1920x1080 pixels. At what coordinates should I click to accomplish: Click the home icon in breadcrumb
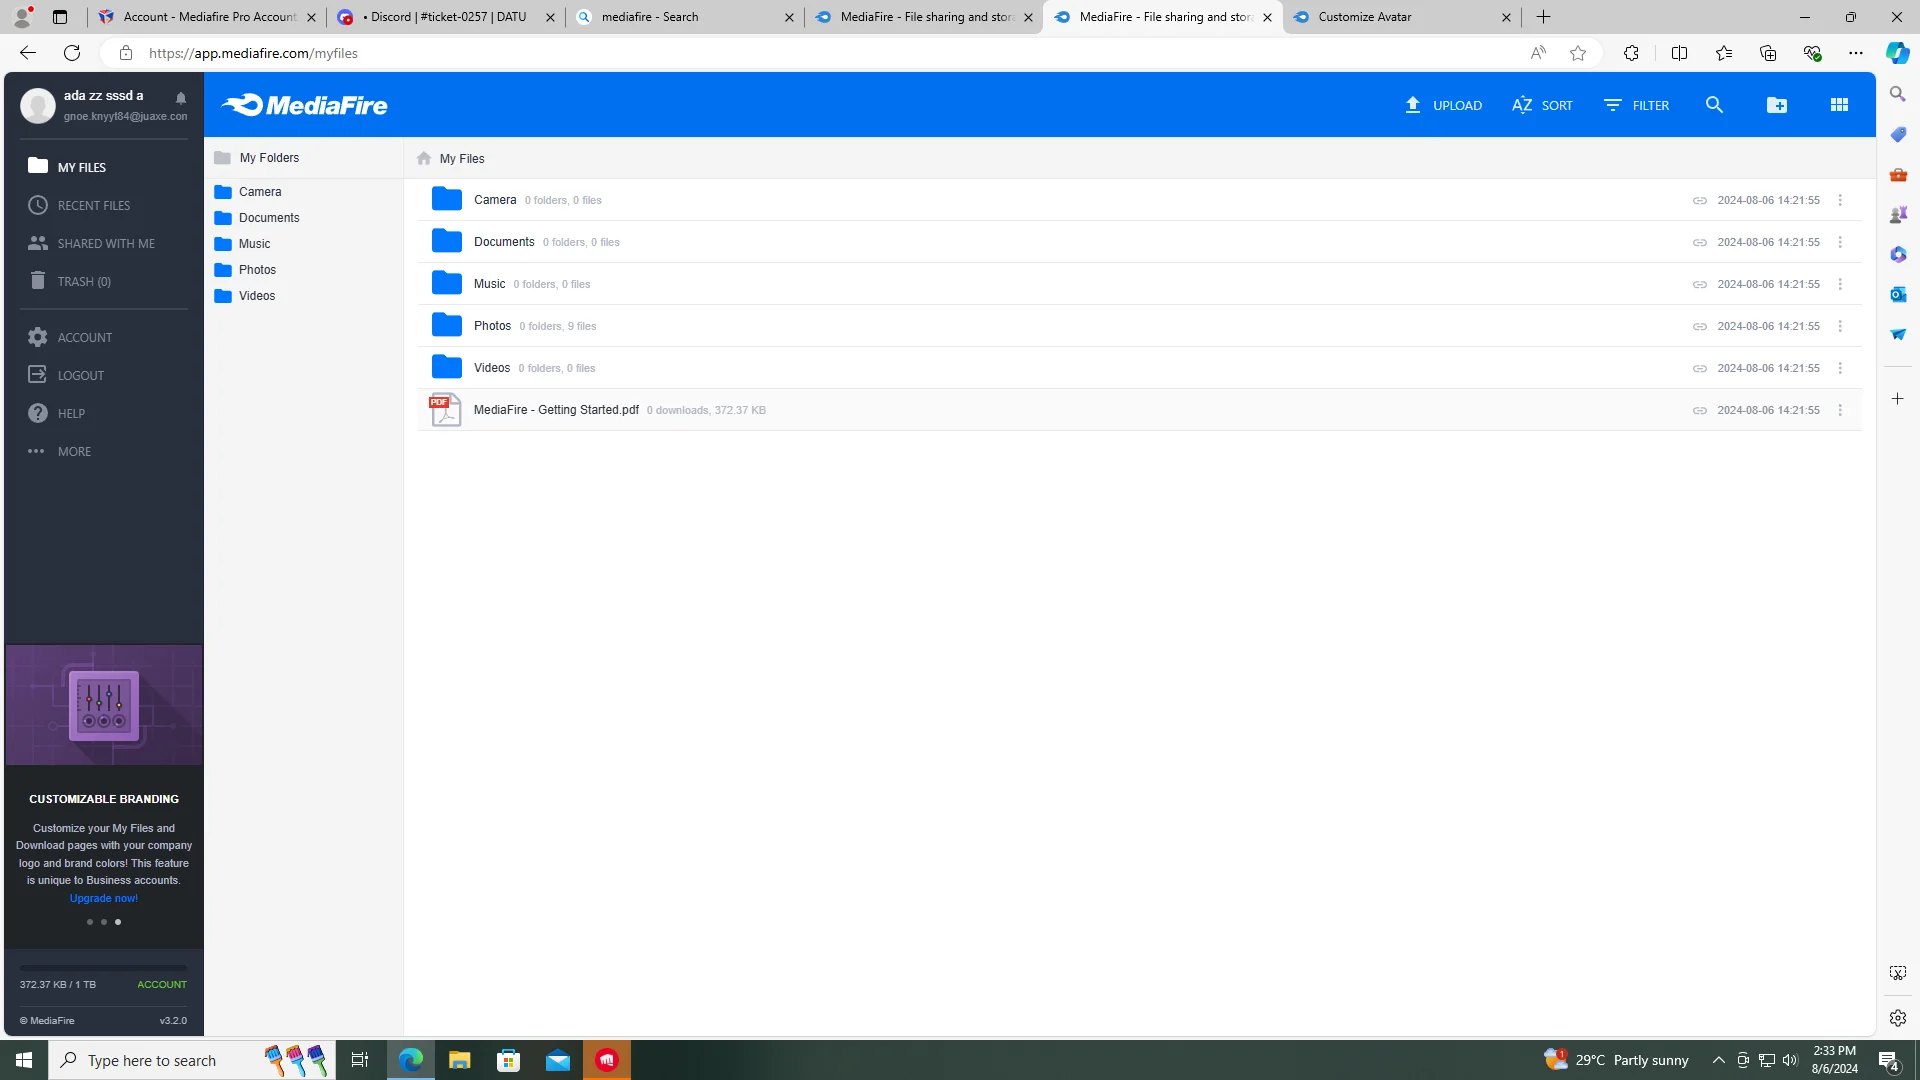424,158
